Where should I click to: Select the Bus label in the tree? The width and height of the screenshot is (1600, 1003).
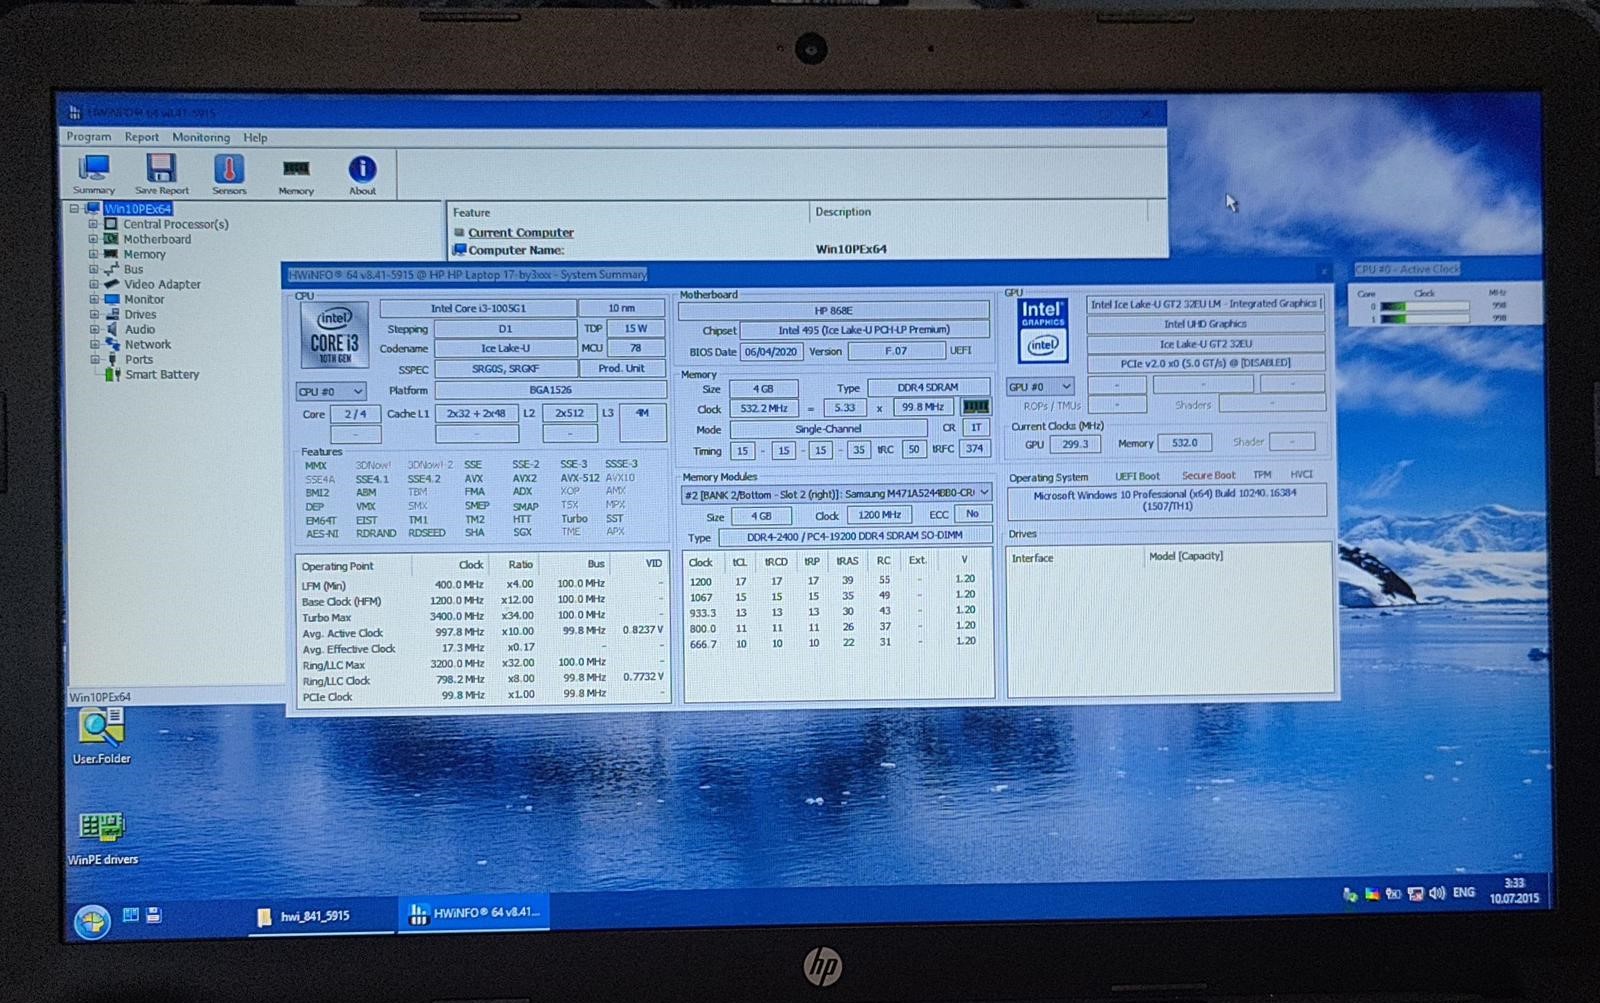pyautogui.click(x=134, y=269)
